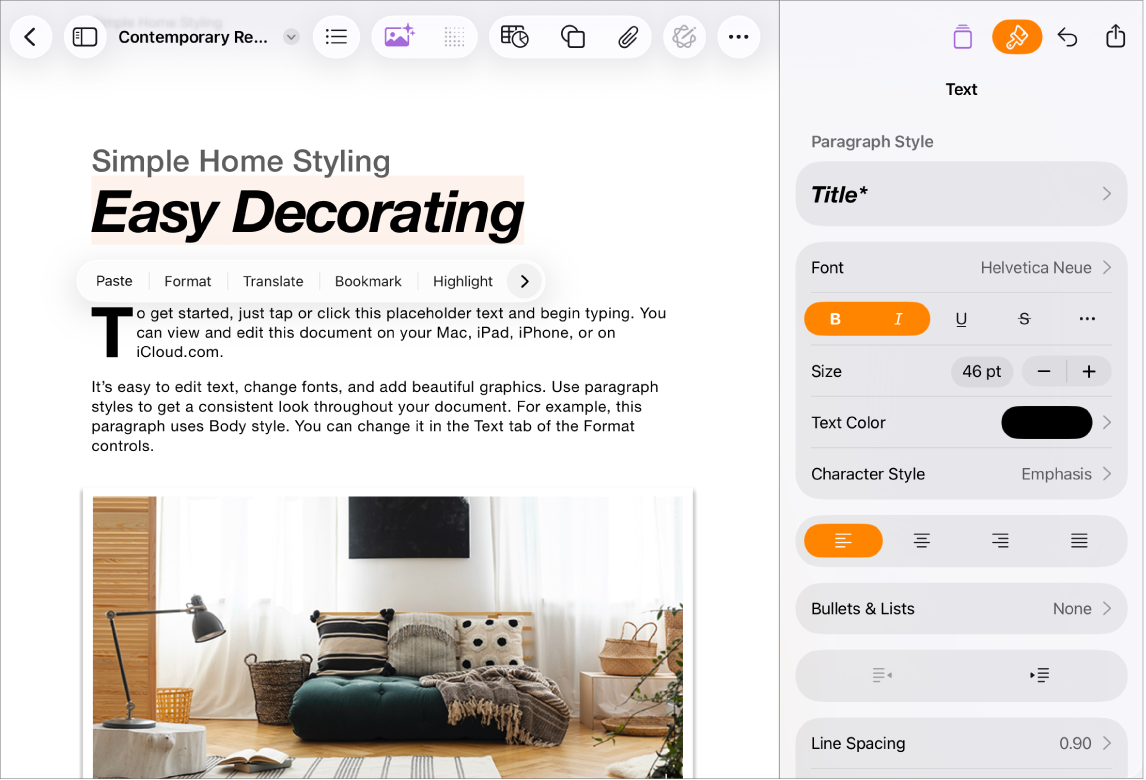This screenshot has height=780, width=1146.
Task: Insert a table or chart
Action: 514,36
